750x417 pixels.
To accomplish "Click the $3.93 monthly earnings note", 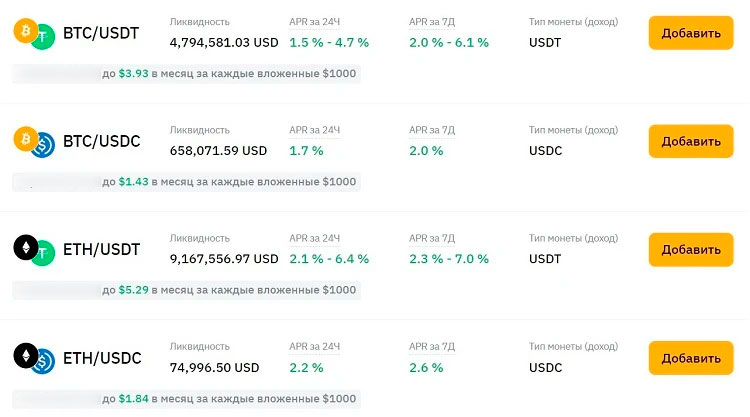I will pos(228,74).
